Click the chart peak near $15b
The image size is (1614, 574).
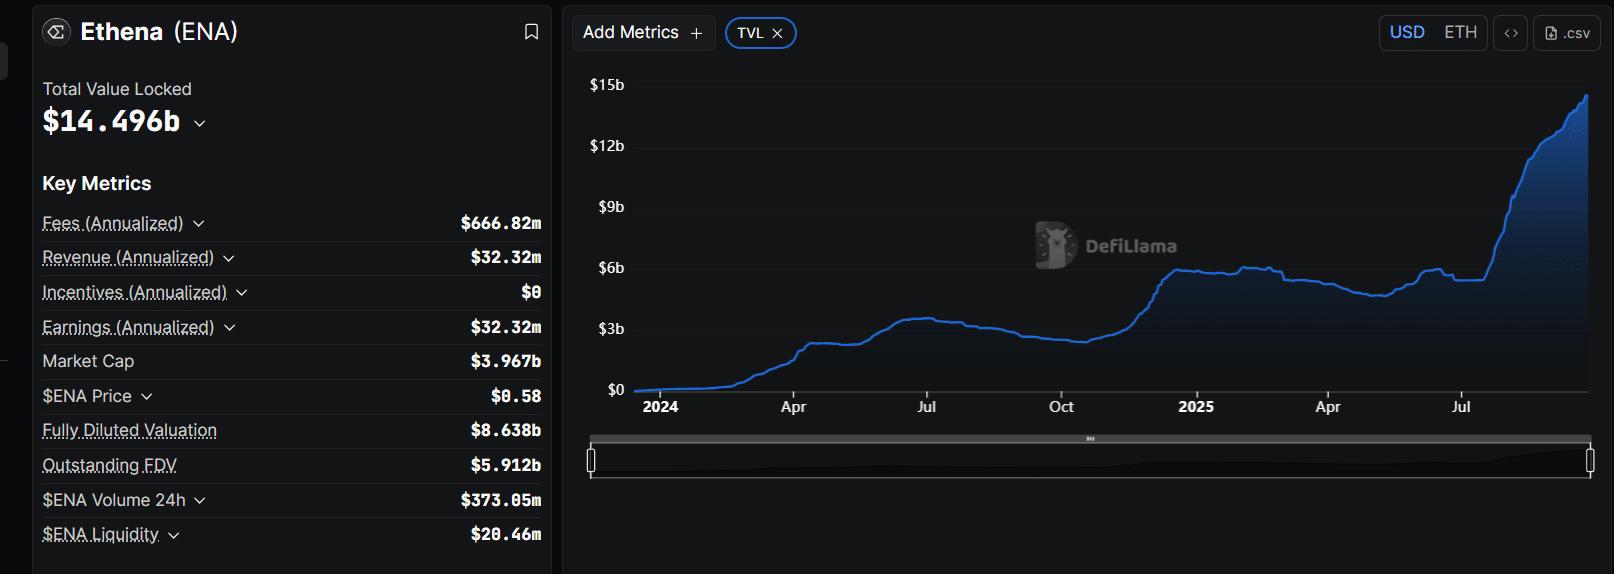click(1586, 97)
